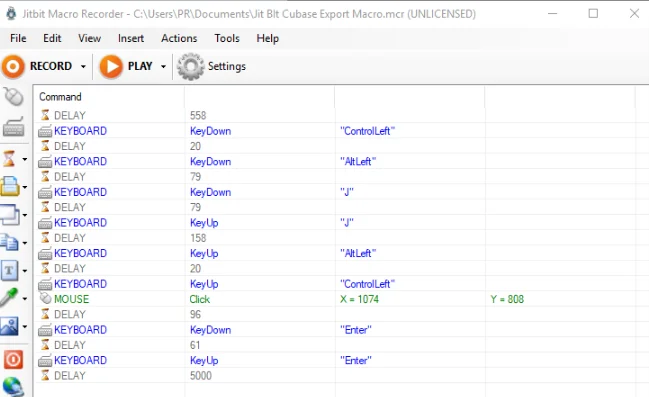Screen dimensions: 649x397
Task: Expand dropdown arrow beside find image icon
Action: tap(25, 327)
